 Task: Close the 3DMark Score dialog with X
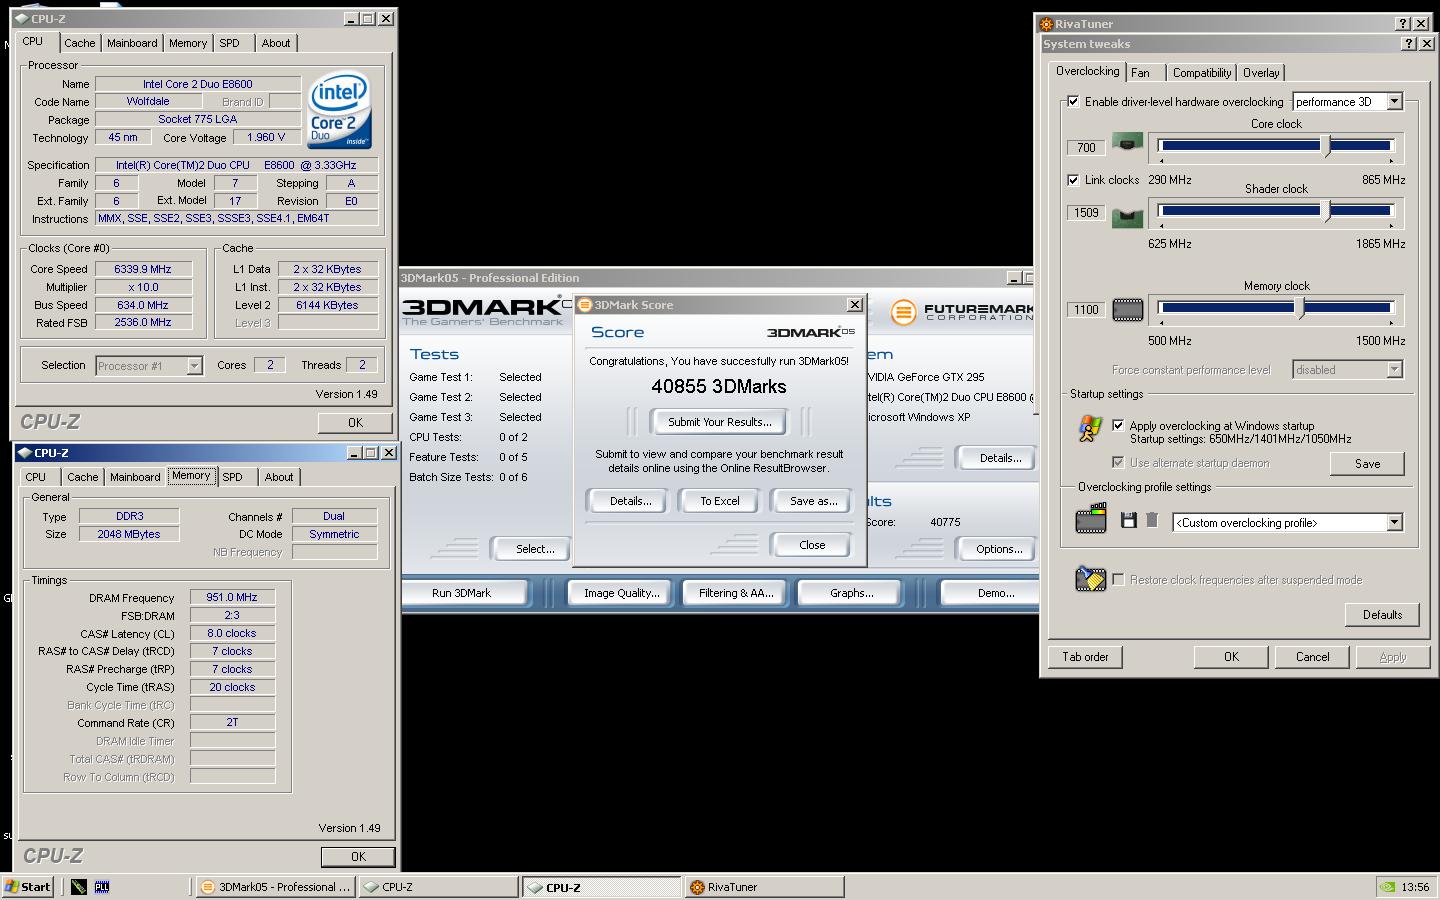[x=855, y=304]
